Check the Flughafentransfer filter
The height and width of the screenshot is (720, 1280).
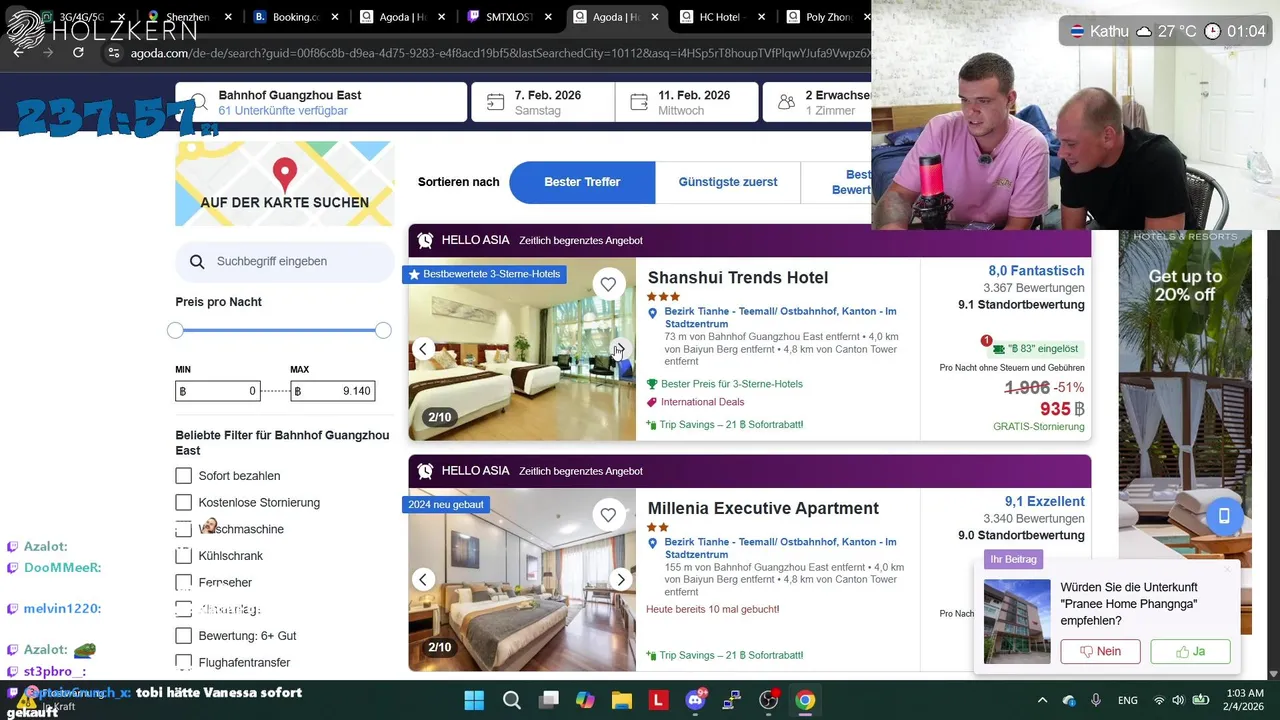click(183, 662)
